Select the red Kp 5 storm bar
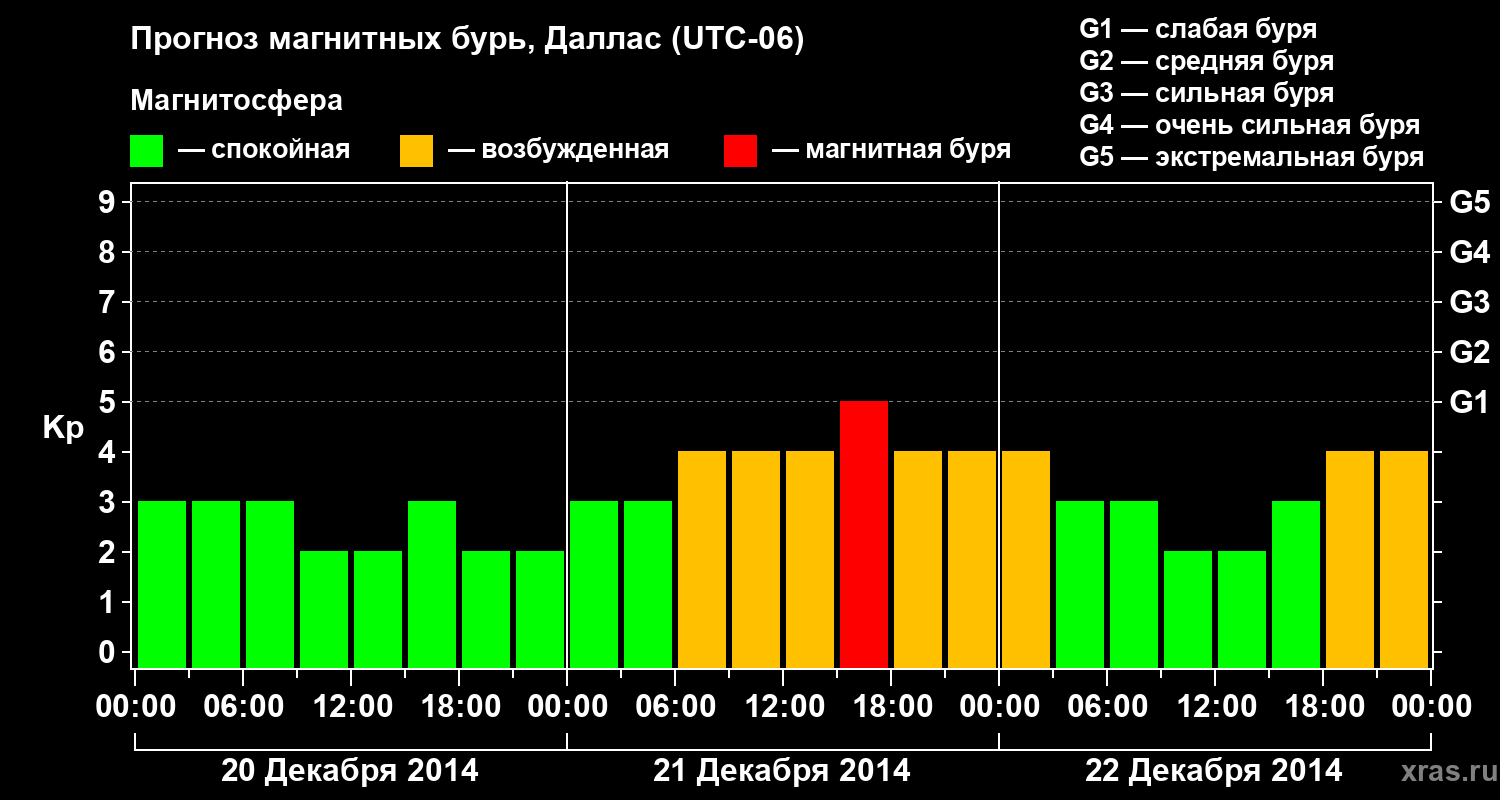Screen dimensions: 1500x800 tap(864, 534)
